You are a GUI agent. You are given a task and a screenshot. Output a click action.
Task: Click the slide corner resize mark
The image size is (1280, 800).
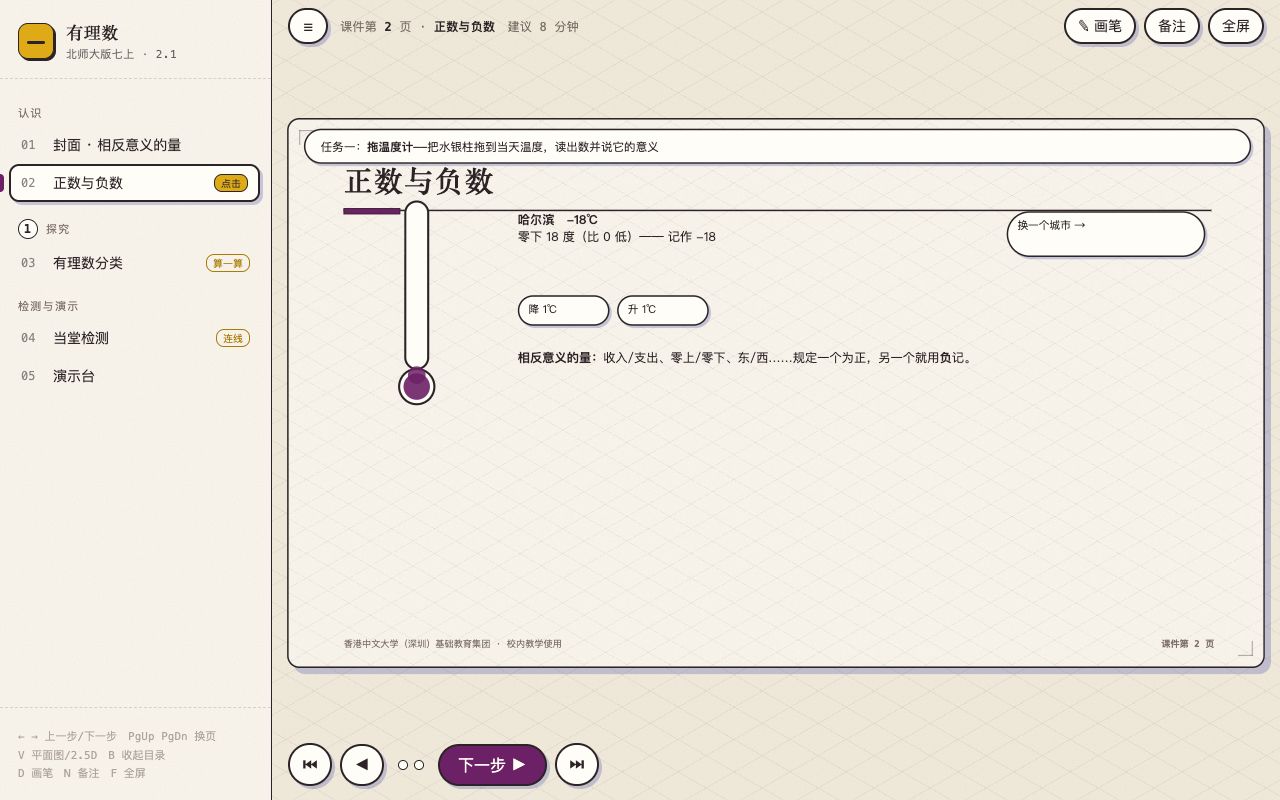(x=1246, y=649)
